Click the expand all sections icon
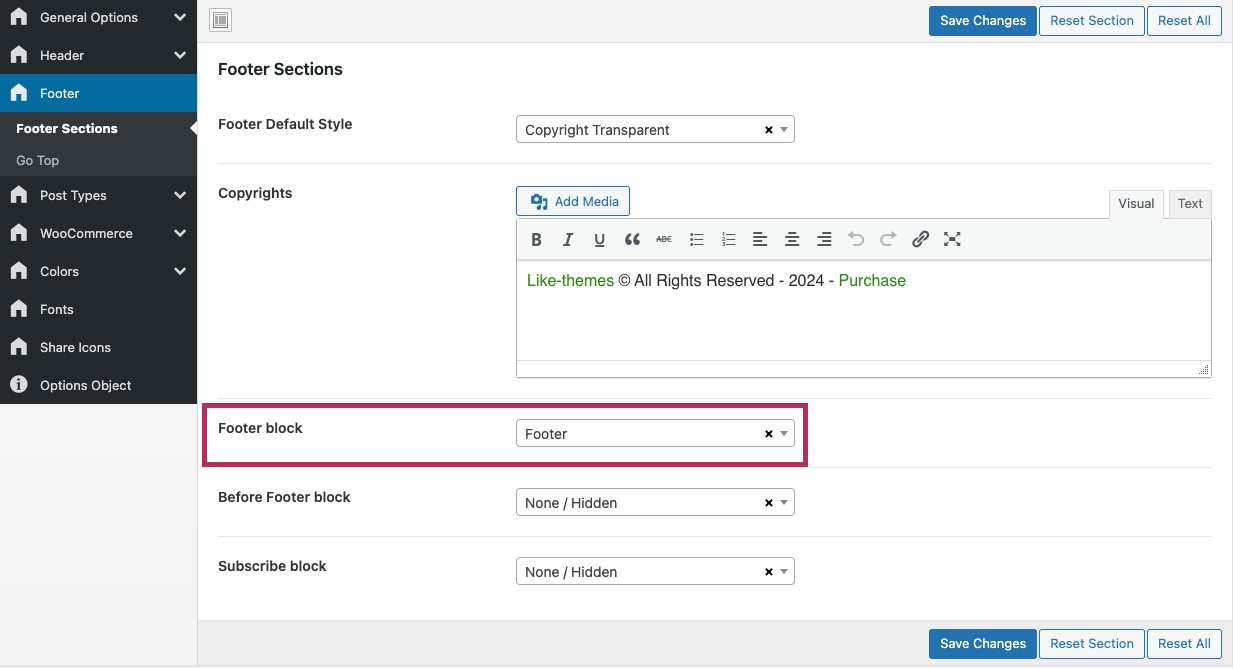Viewport: 1233px width, 668px height. (x=221, y=20)
